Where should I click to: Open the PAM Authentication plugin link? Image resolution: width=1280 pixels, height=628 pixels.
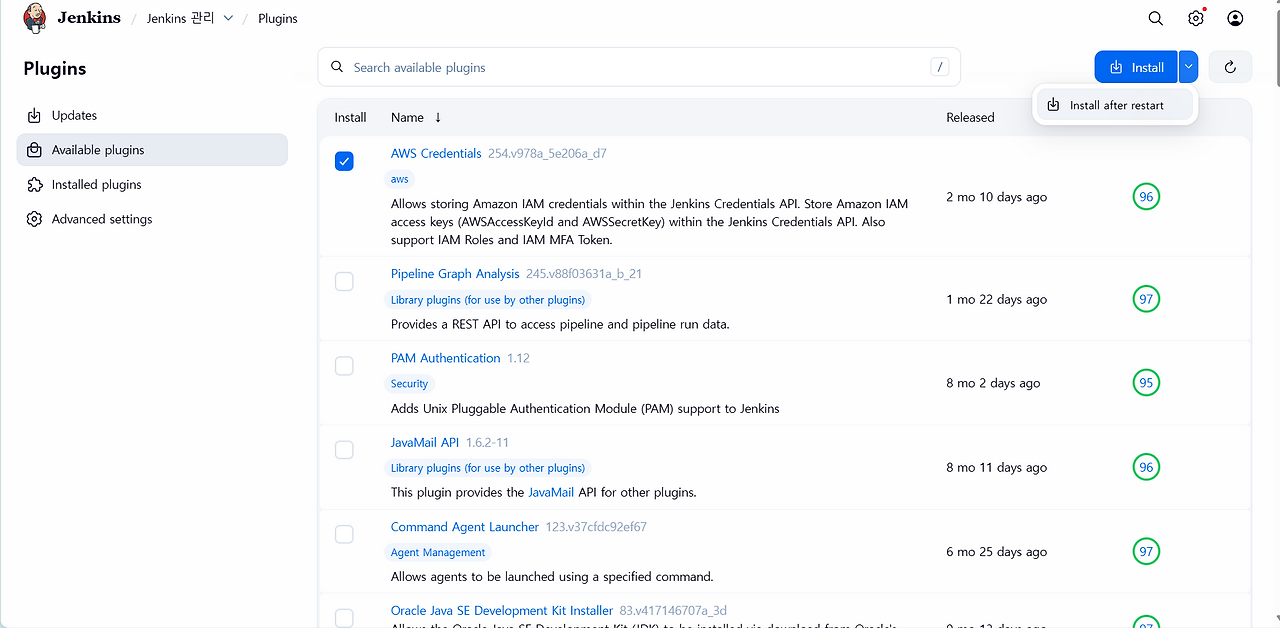(445, 357)
